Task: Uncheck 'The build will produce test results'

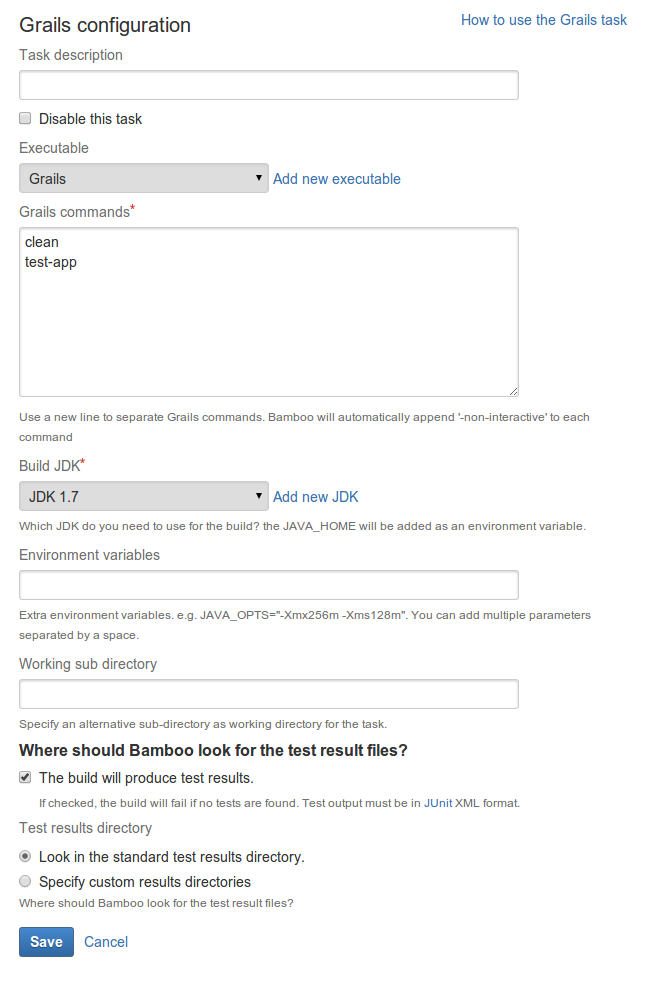Action: [x=25, y=777]
